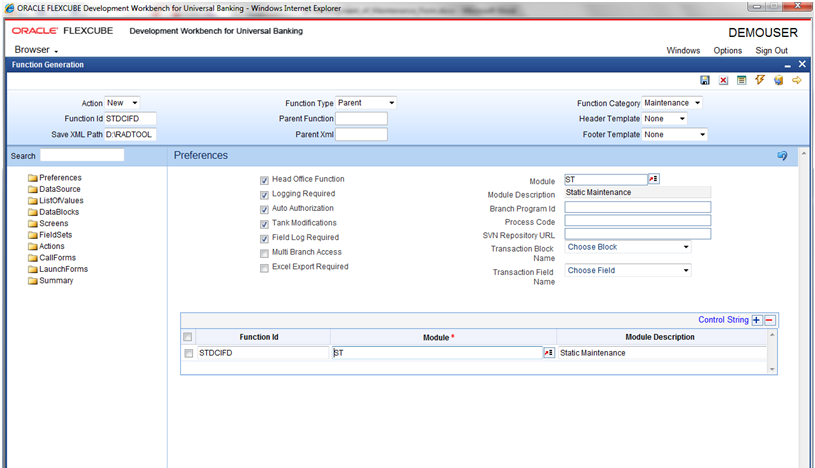The height and width of the screenshot is (468, 815).
Task: Click the Control String link
Action: pos(723,320)
